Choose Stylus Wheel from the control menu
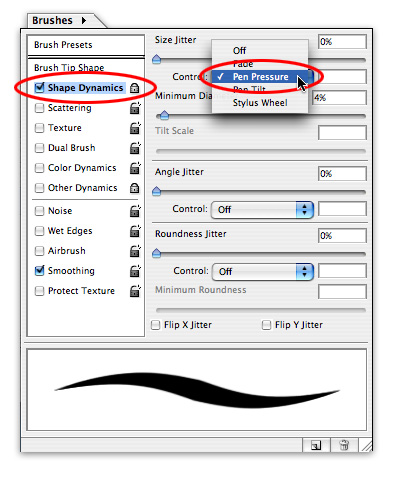This screenshot has width=400, height=481. coord(260,103)
